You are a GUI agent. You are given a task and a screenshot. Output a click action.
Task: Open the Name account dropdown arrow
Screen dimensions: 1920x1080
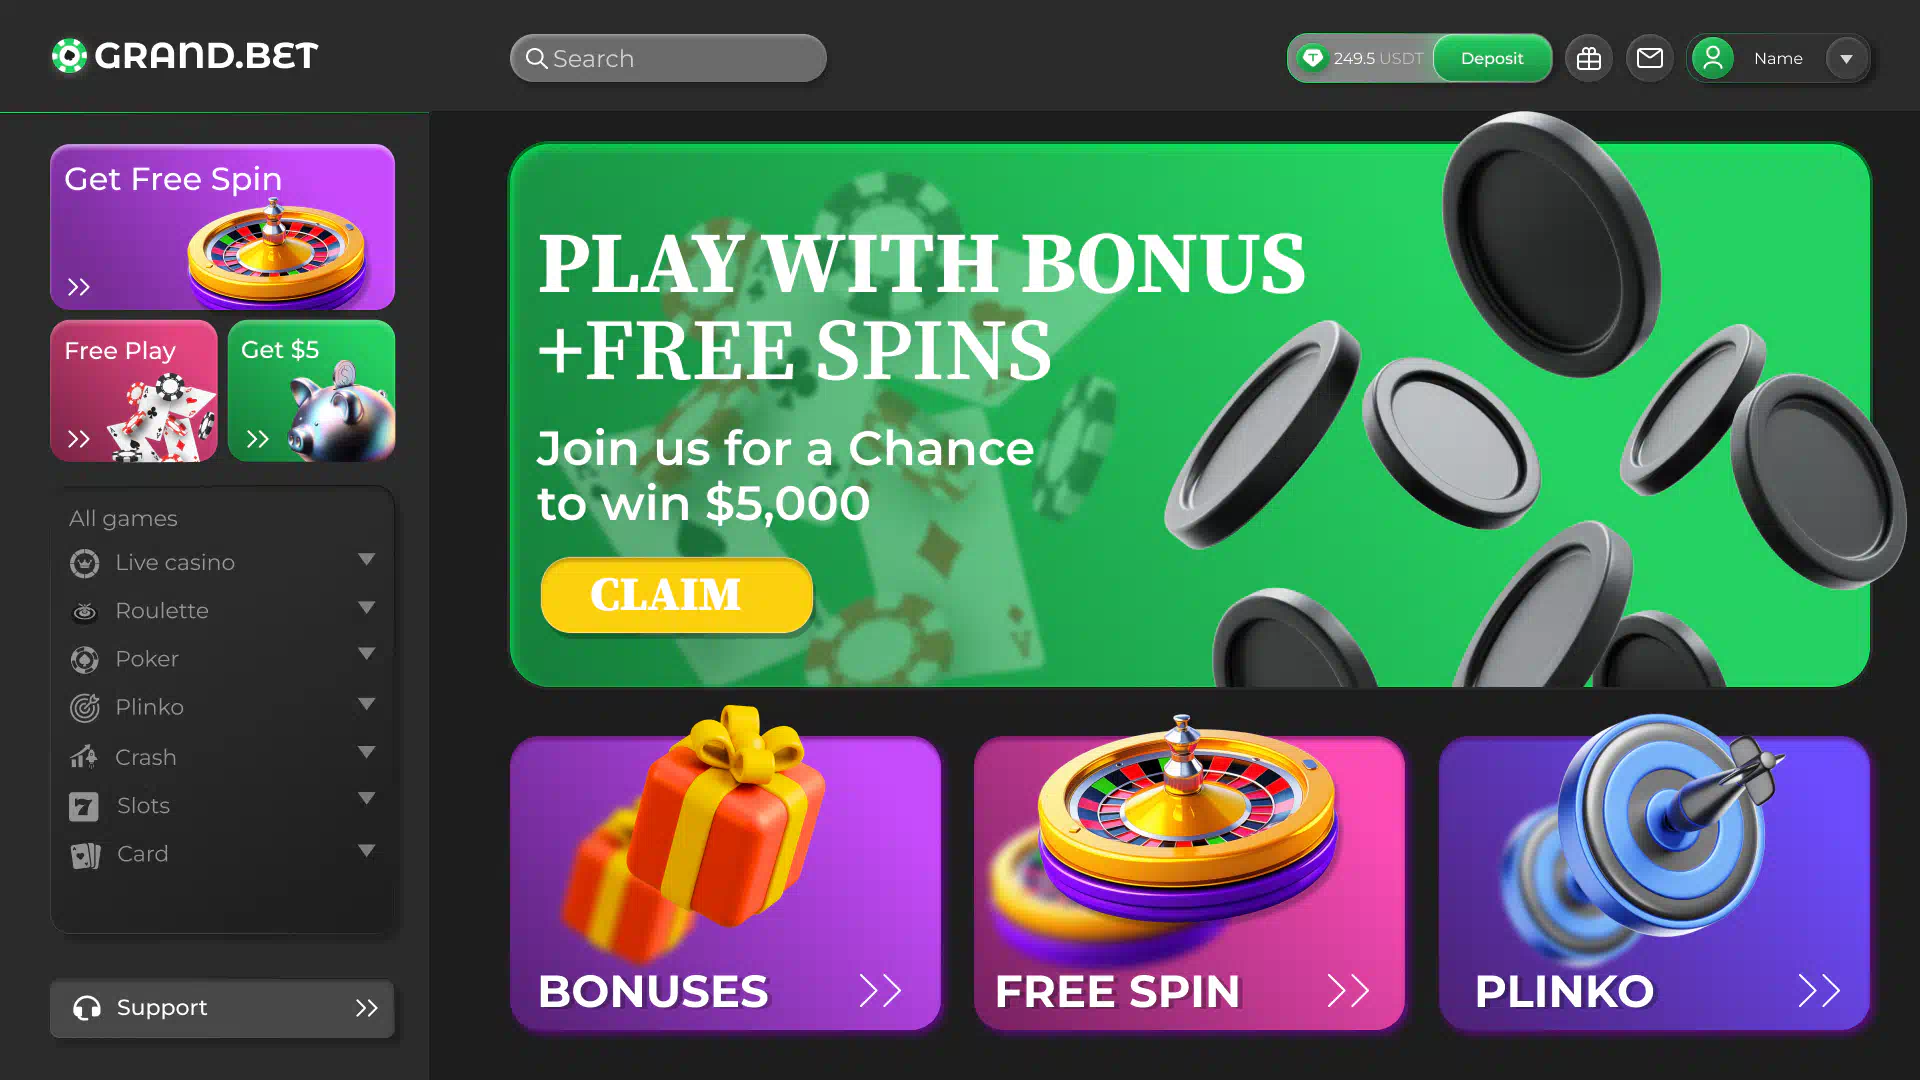[1847, 59]
